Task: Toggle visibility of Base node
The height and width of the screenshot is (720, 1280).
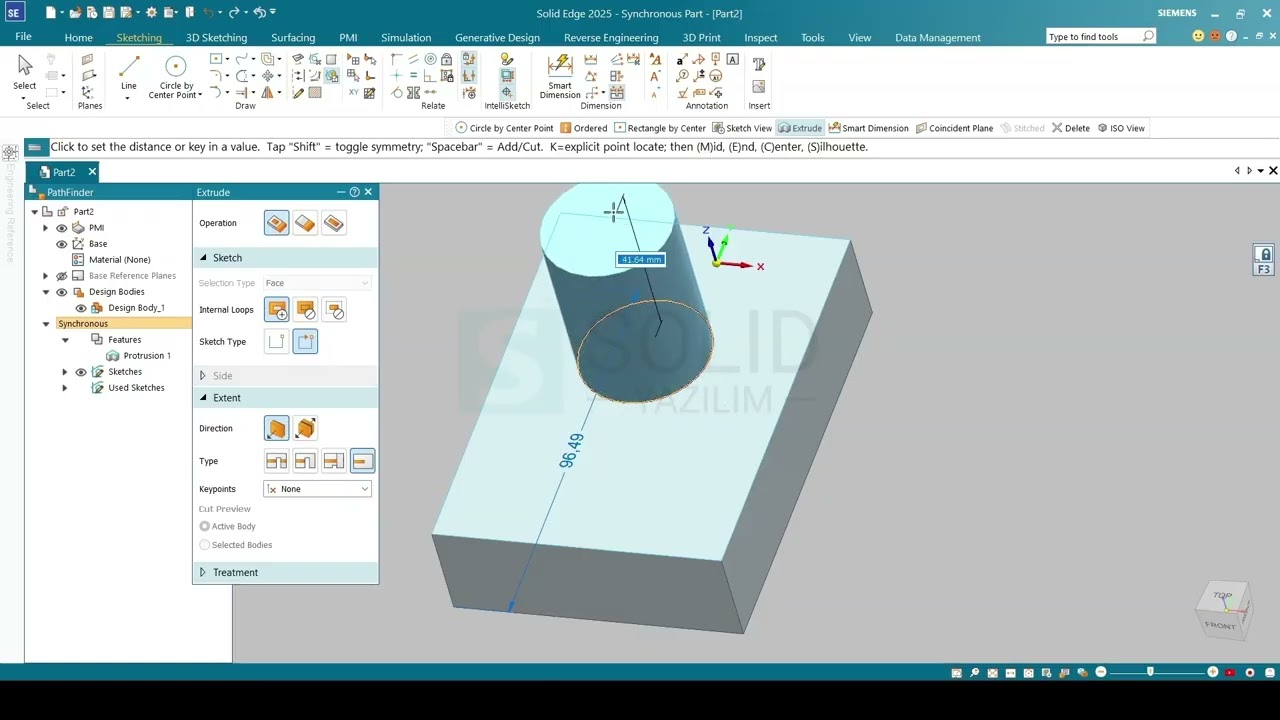Action: [x=62, y=244]
